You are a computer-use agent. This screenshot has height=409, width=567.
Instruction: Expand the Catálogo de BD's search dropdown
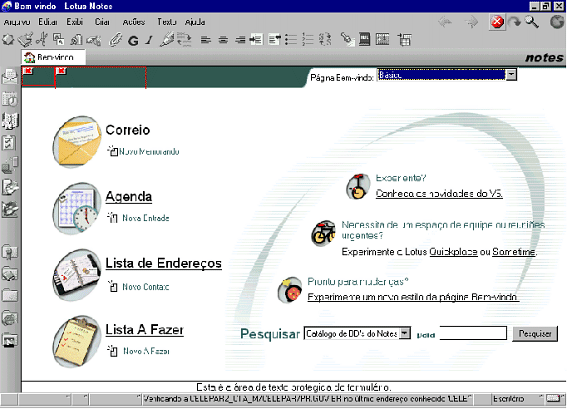pos(406,333)
